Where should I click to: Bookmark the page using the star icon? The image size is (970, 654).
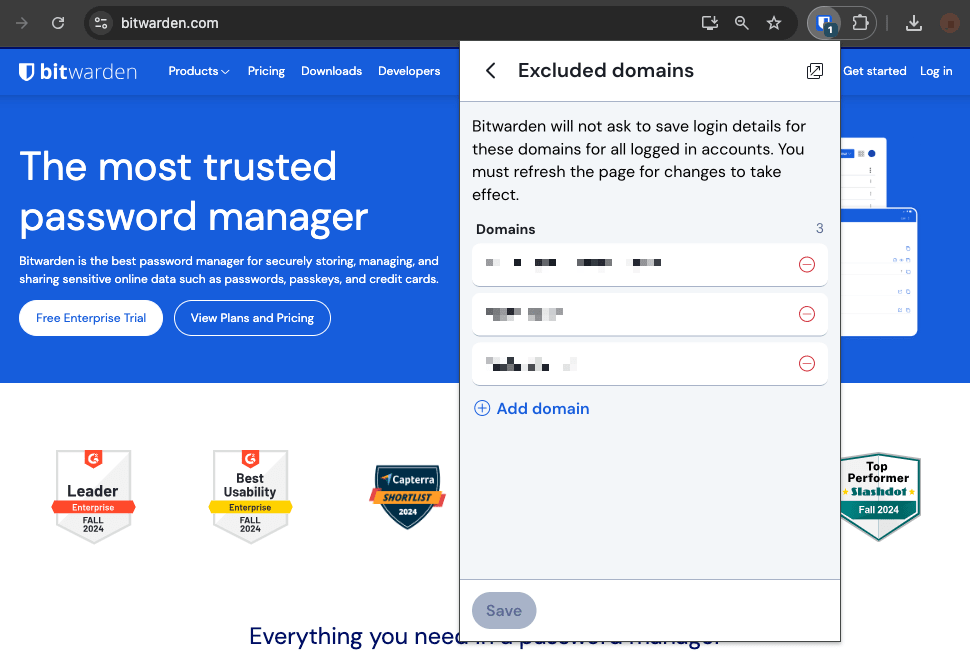coord(774,22)
